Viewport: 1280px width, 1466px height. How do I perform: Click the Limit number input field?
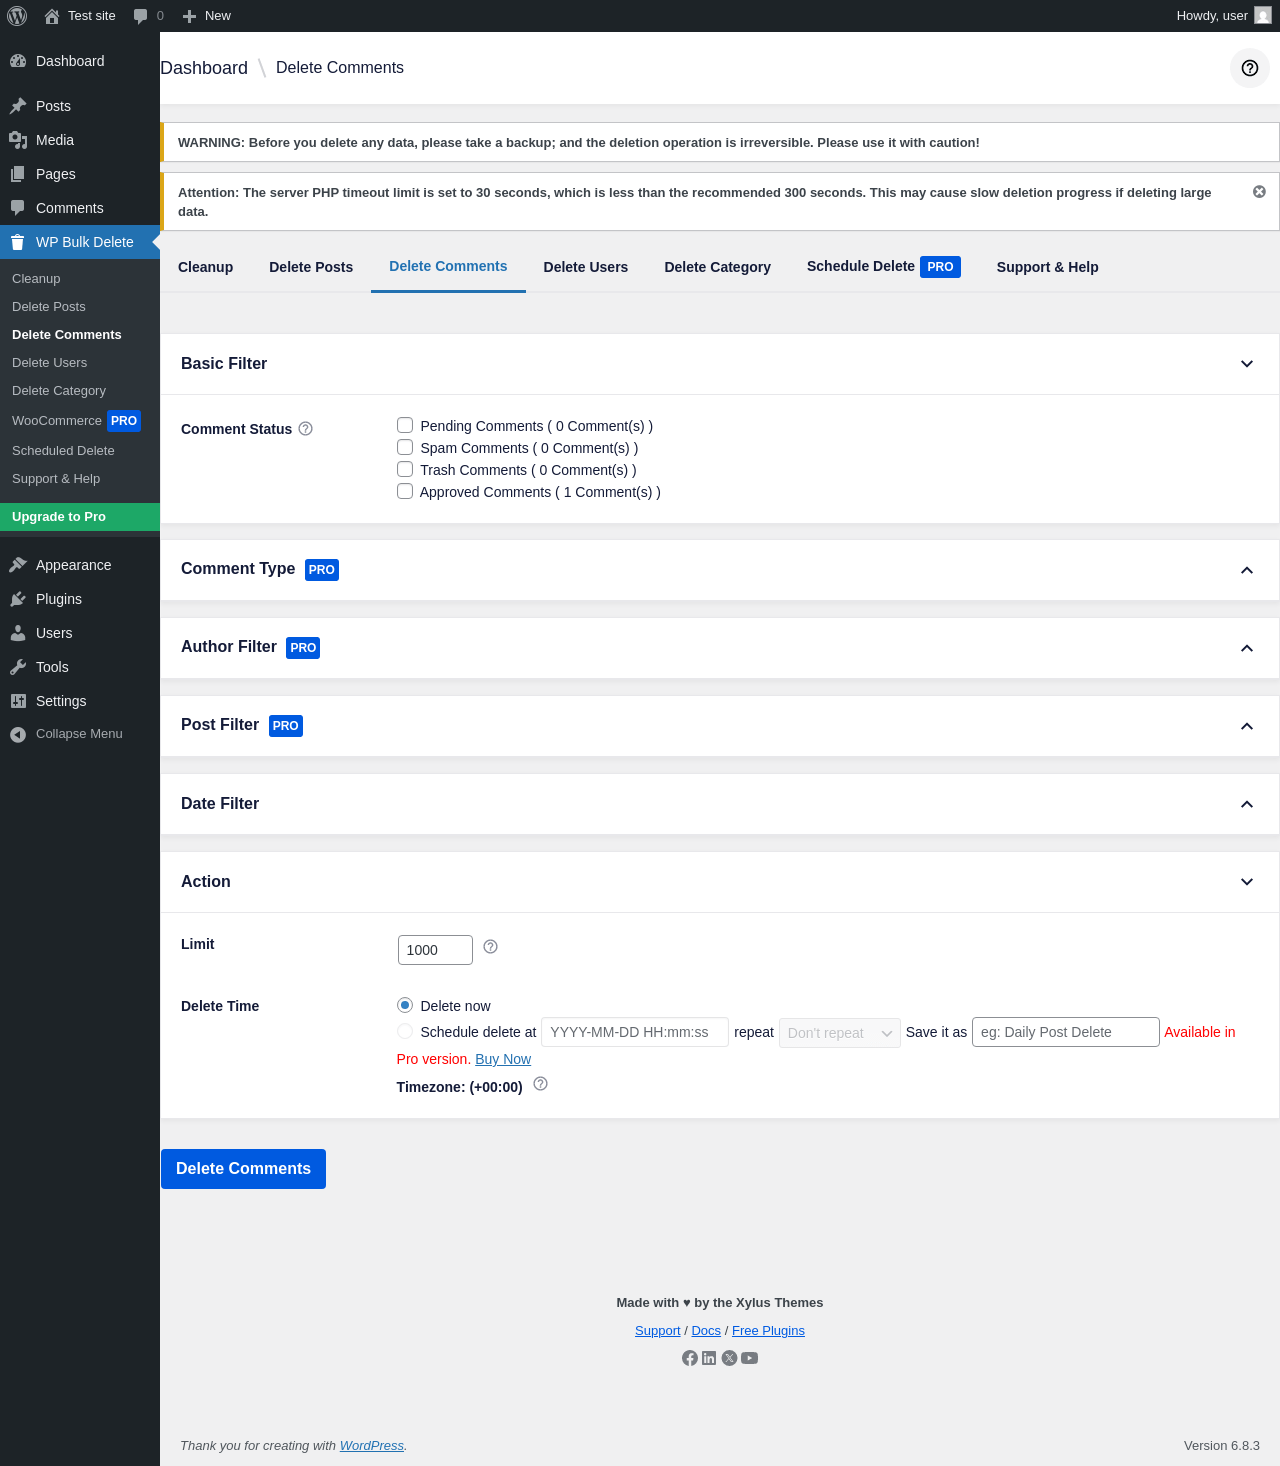[435, 950]
